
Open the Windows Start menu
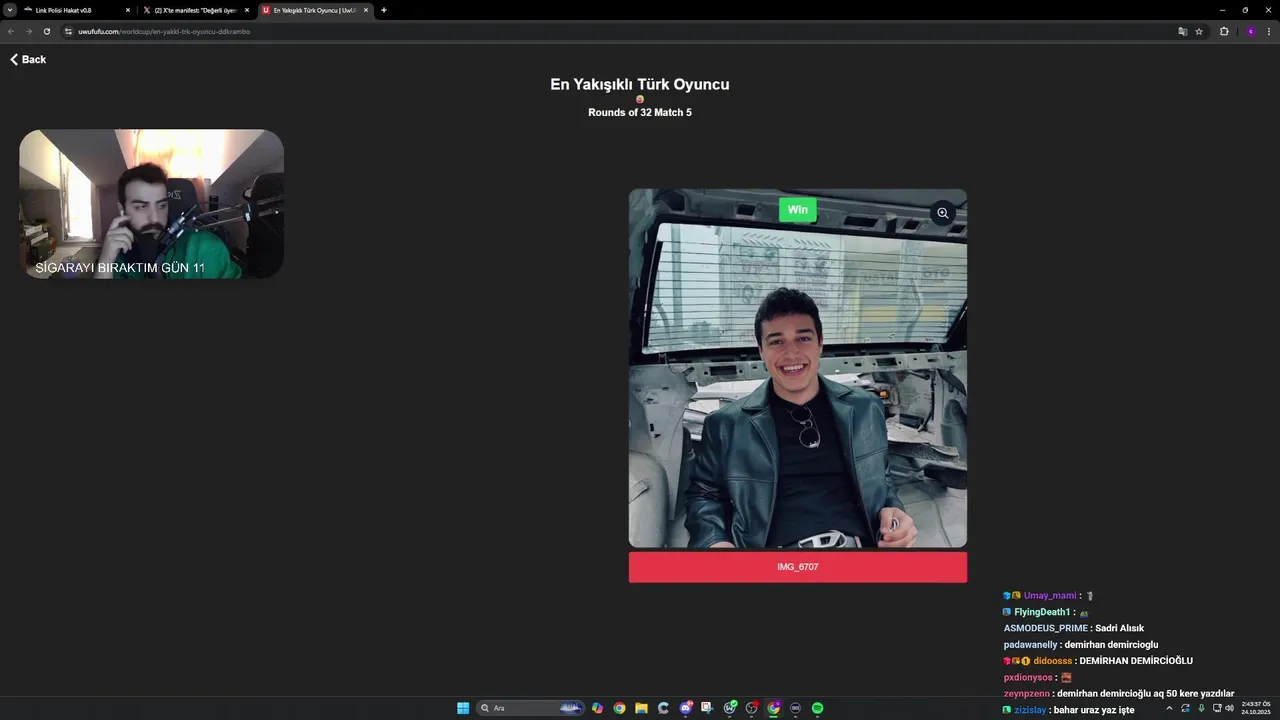click(x=463, y=708)
